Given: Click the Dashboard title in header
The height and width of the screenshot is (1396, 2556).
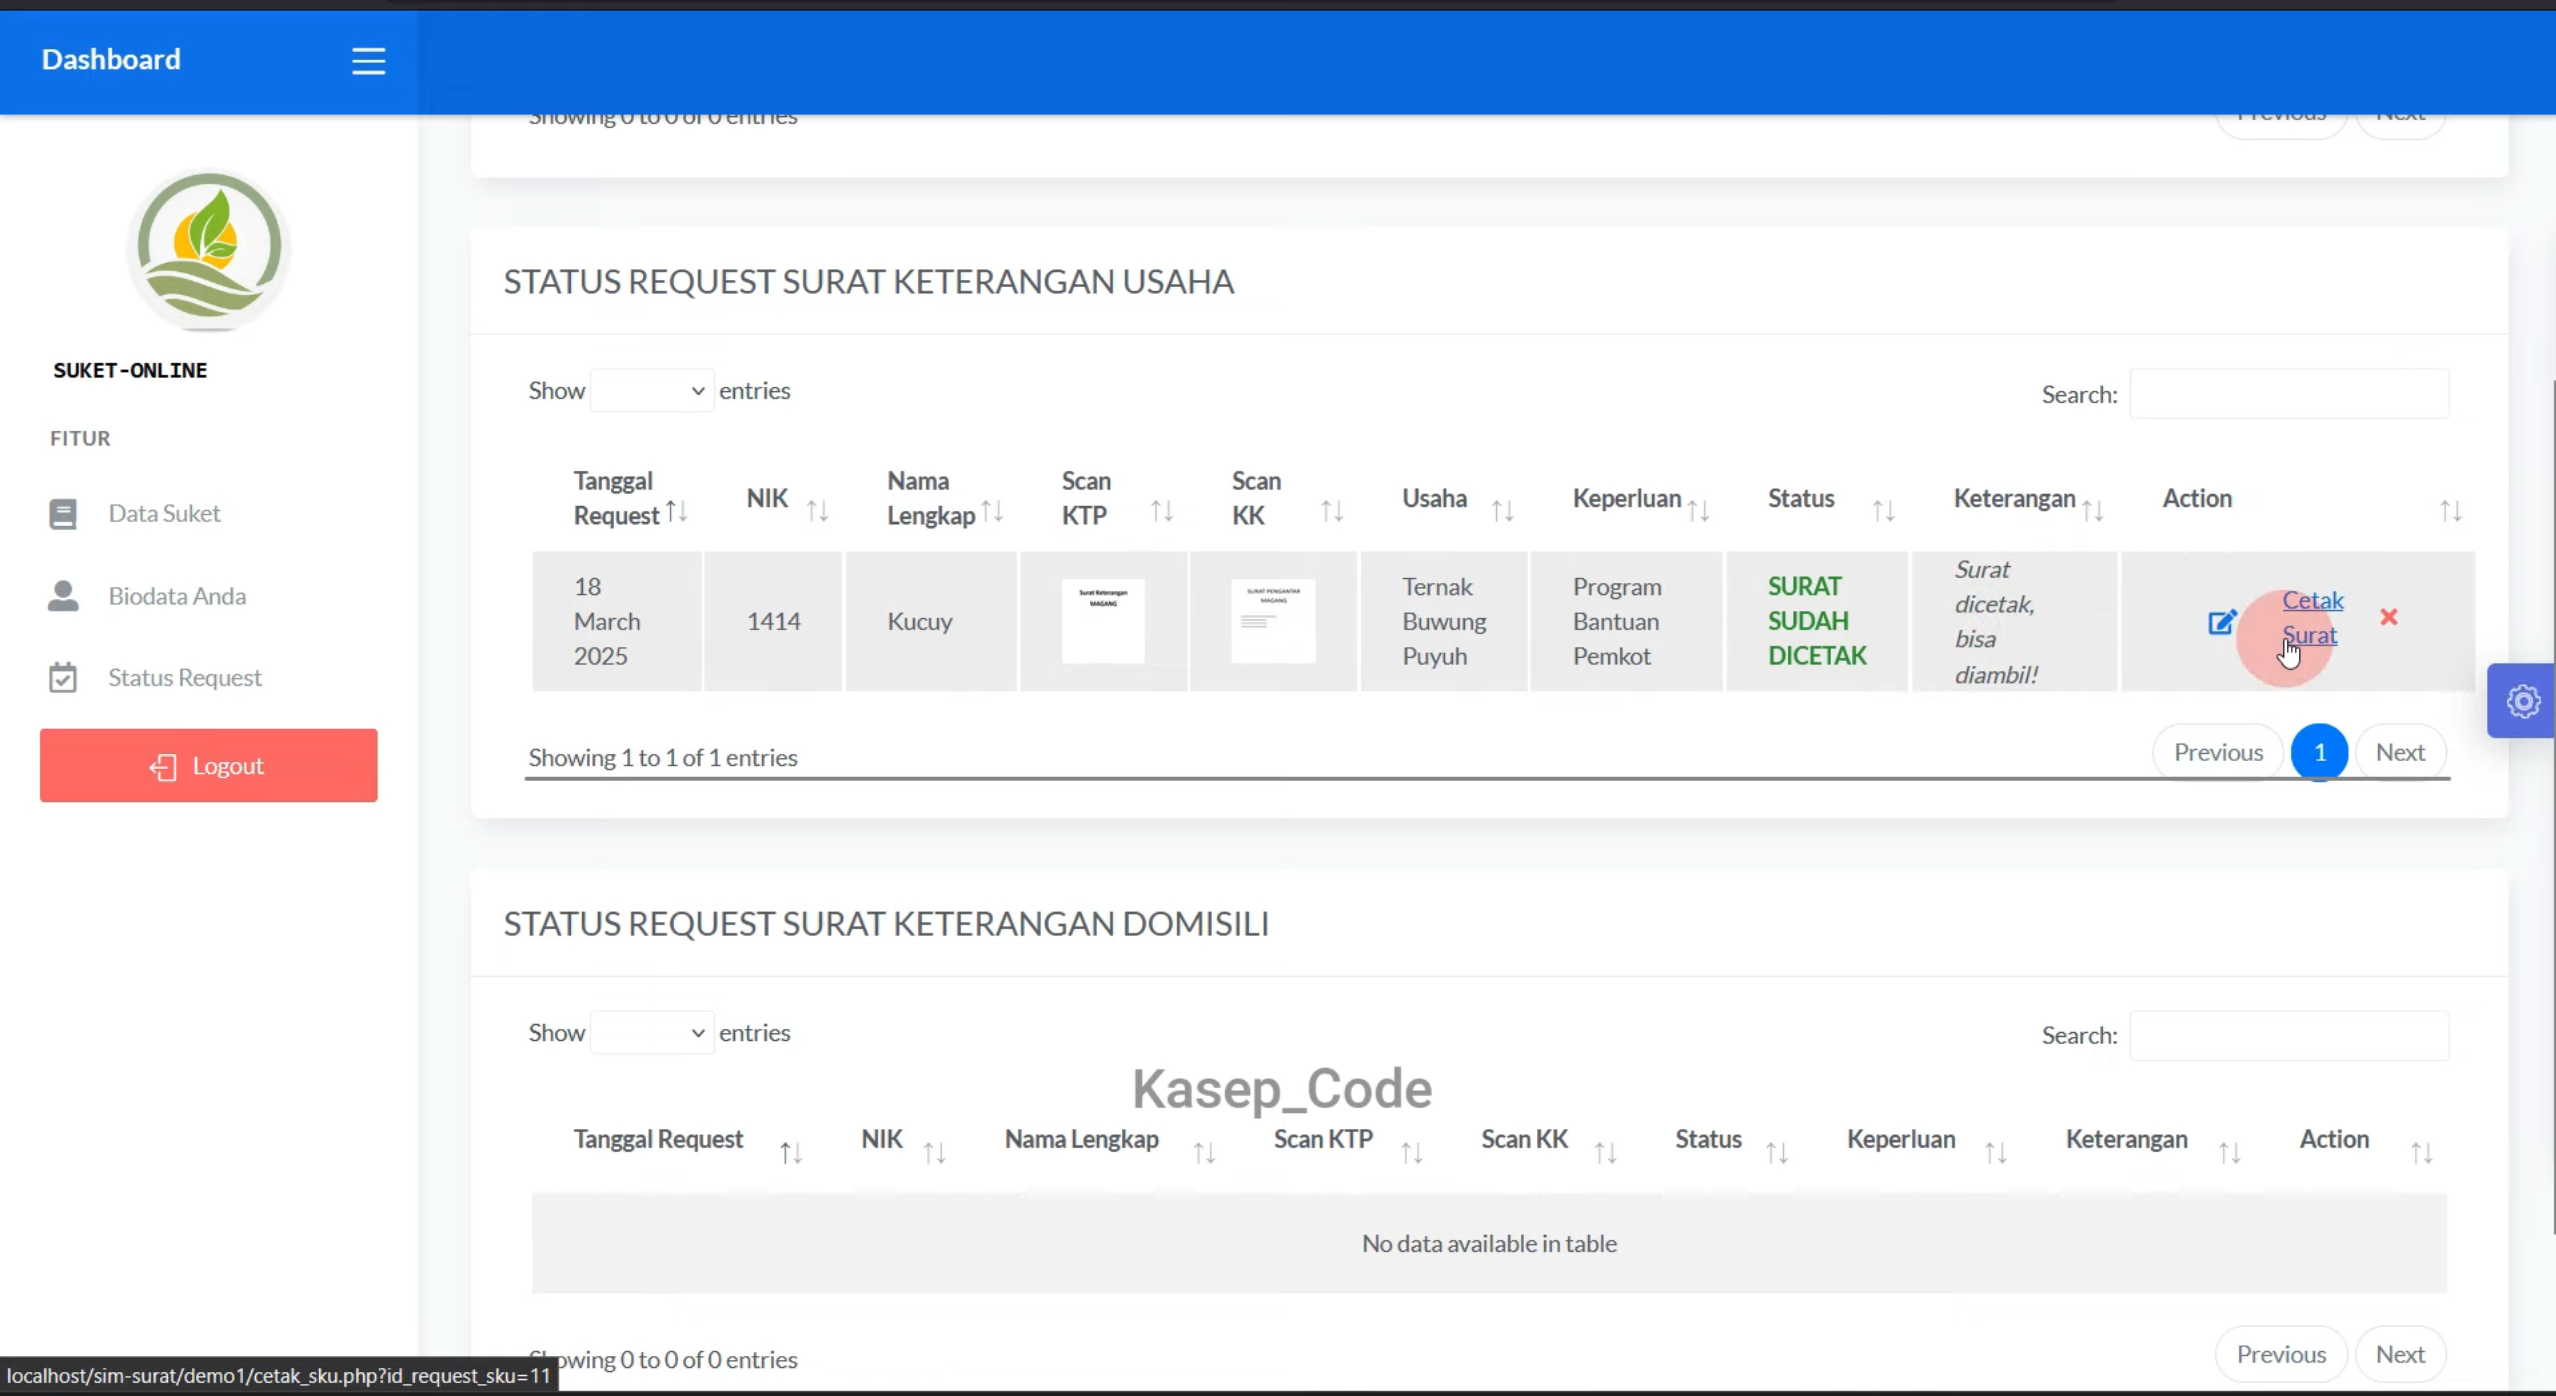Looking at the screenshot, I should point(111,59).
